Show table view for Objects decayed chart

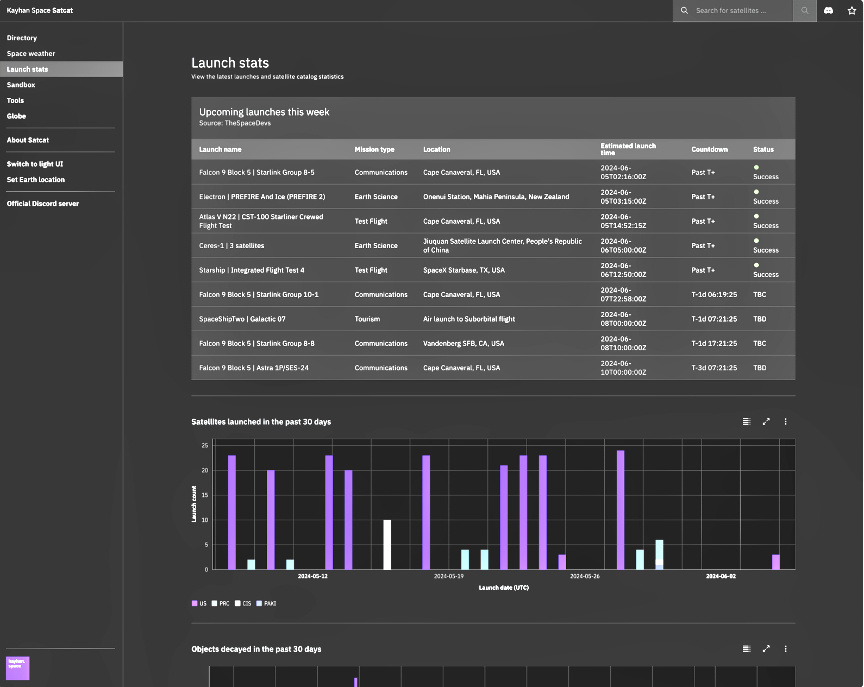point(746,649)
